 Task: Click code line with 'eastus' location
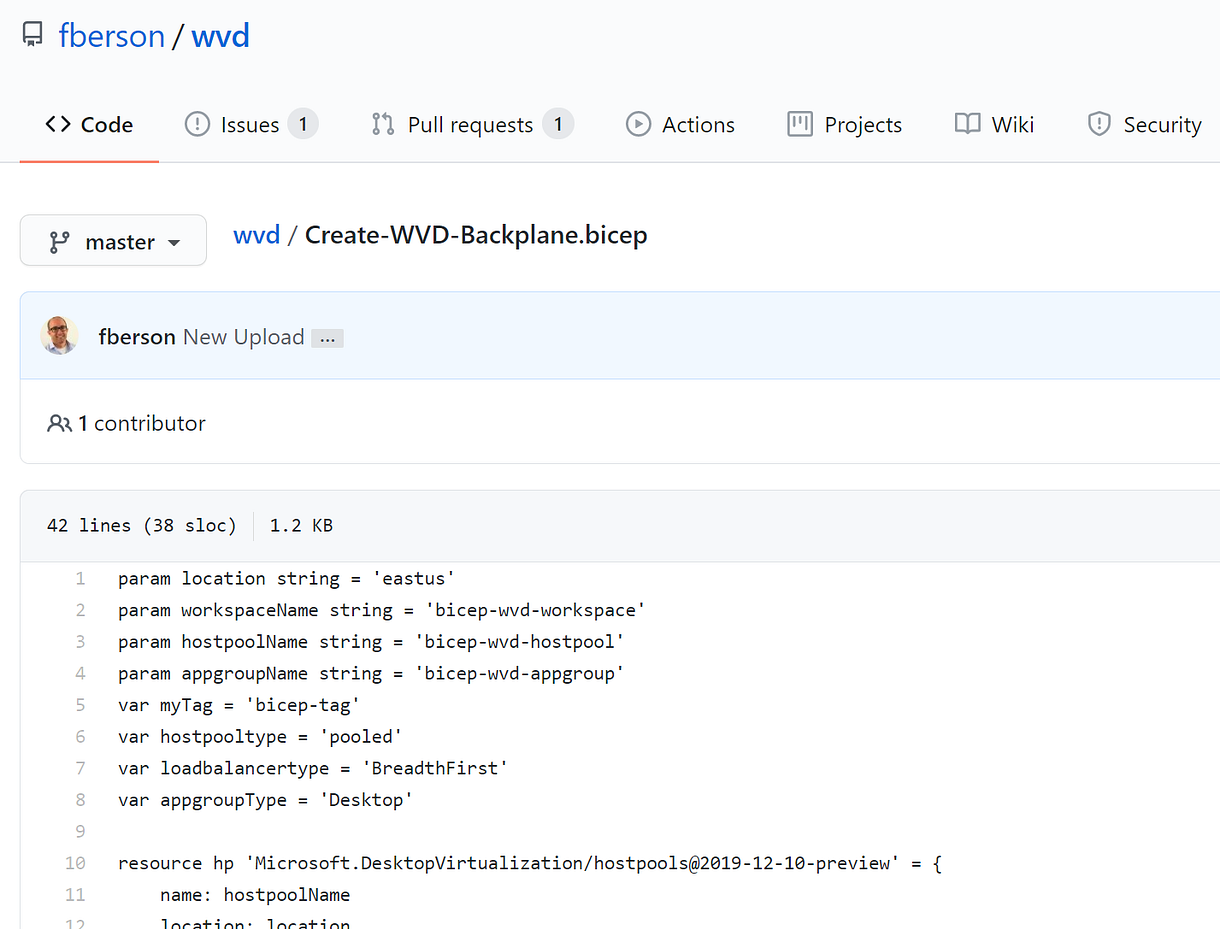point(286,578)
